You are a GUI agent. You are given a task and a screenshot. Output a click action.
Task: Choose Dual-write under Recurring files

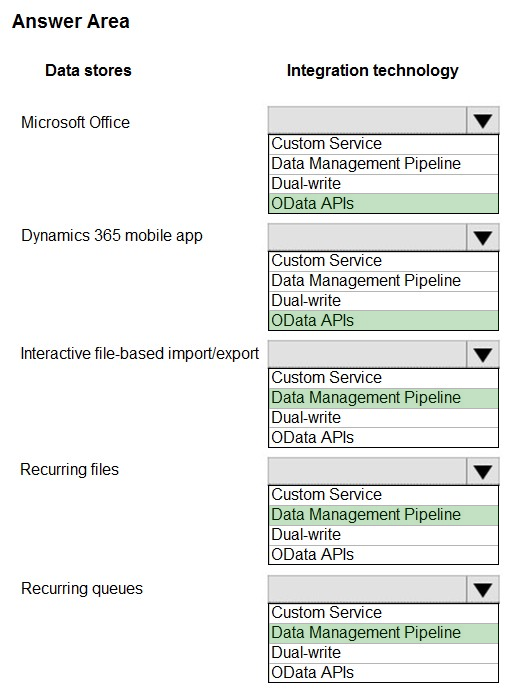384,535
